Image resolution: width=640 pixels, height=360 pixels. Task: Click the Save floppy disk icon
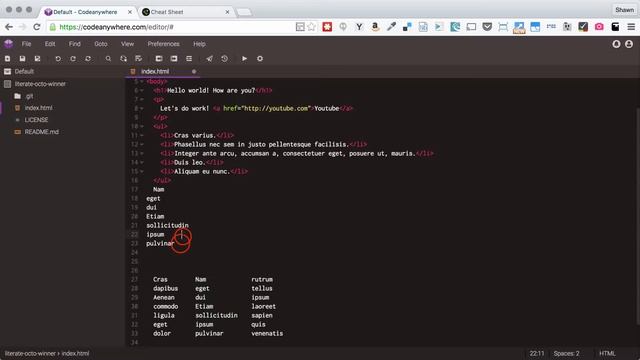[22, 59]
